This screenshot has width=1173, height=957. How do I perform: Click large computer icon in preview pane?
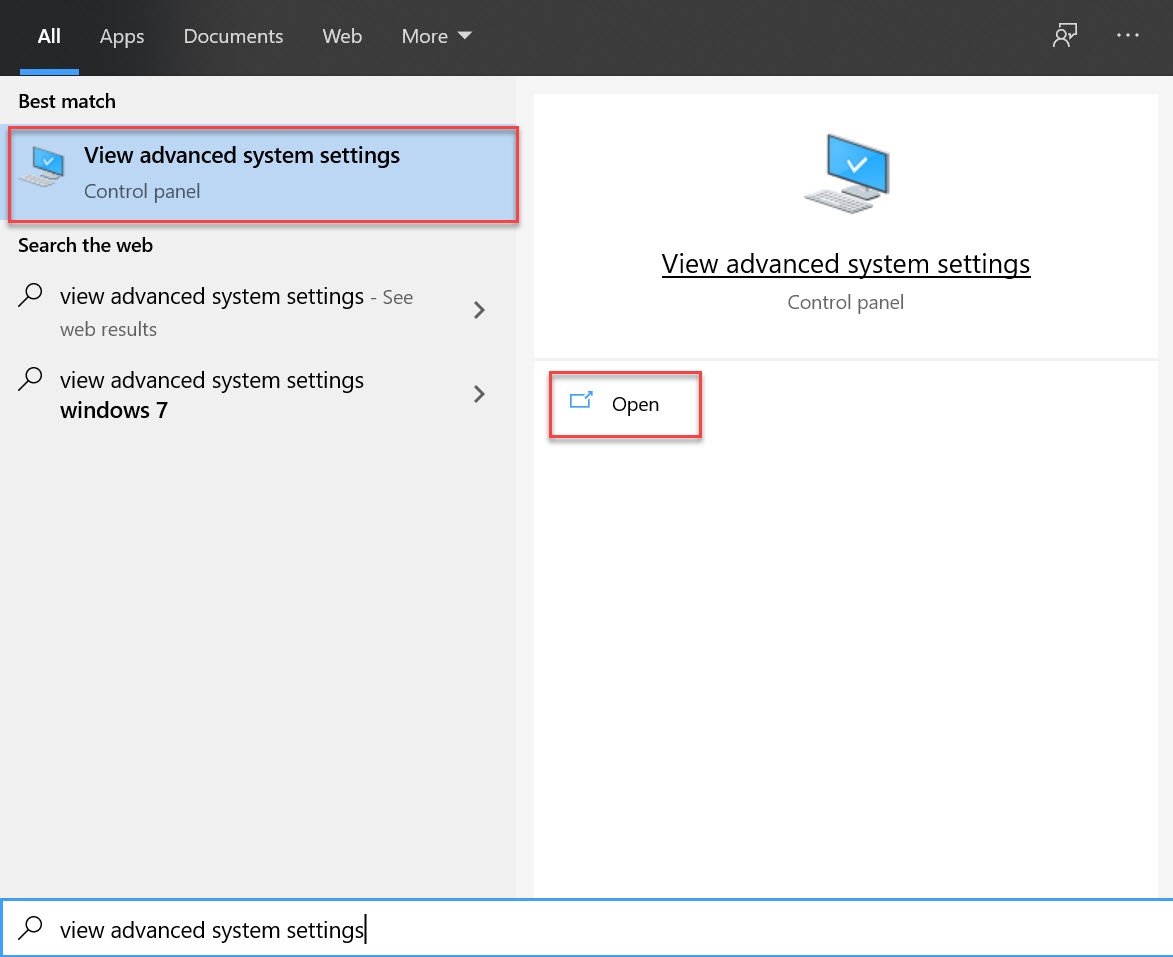click(848, 174)
